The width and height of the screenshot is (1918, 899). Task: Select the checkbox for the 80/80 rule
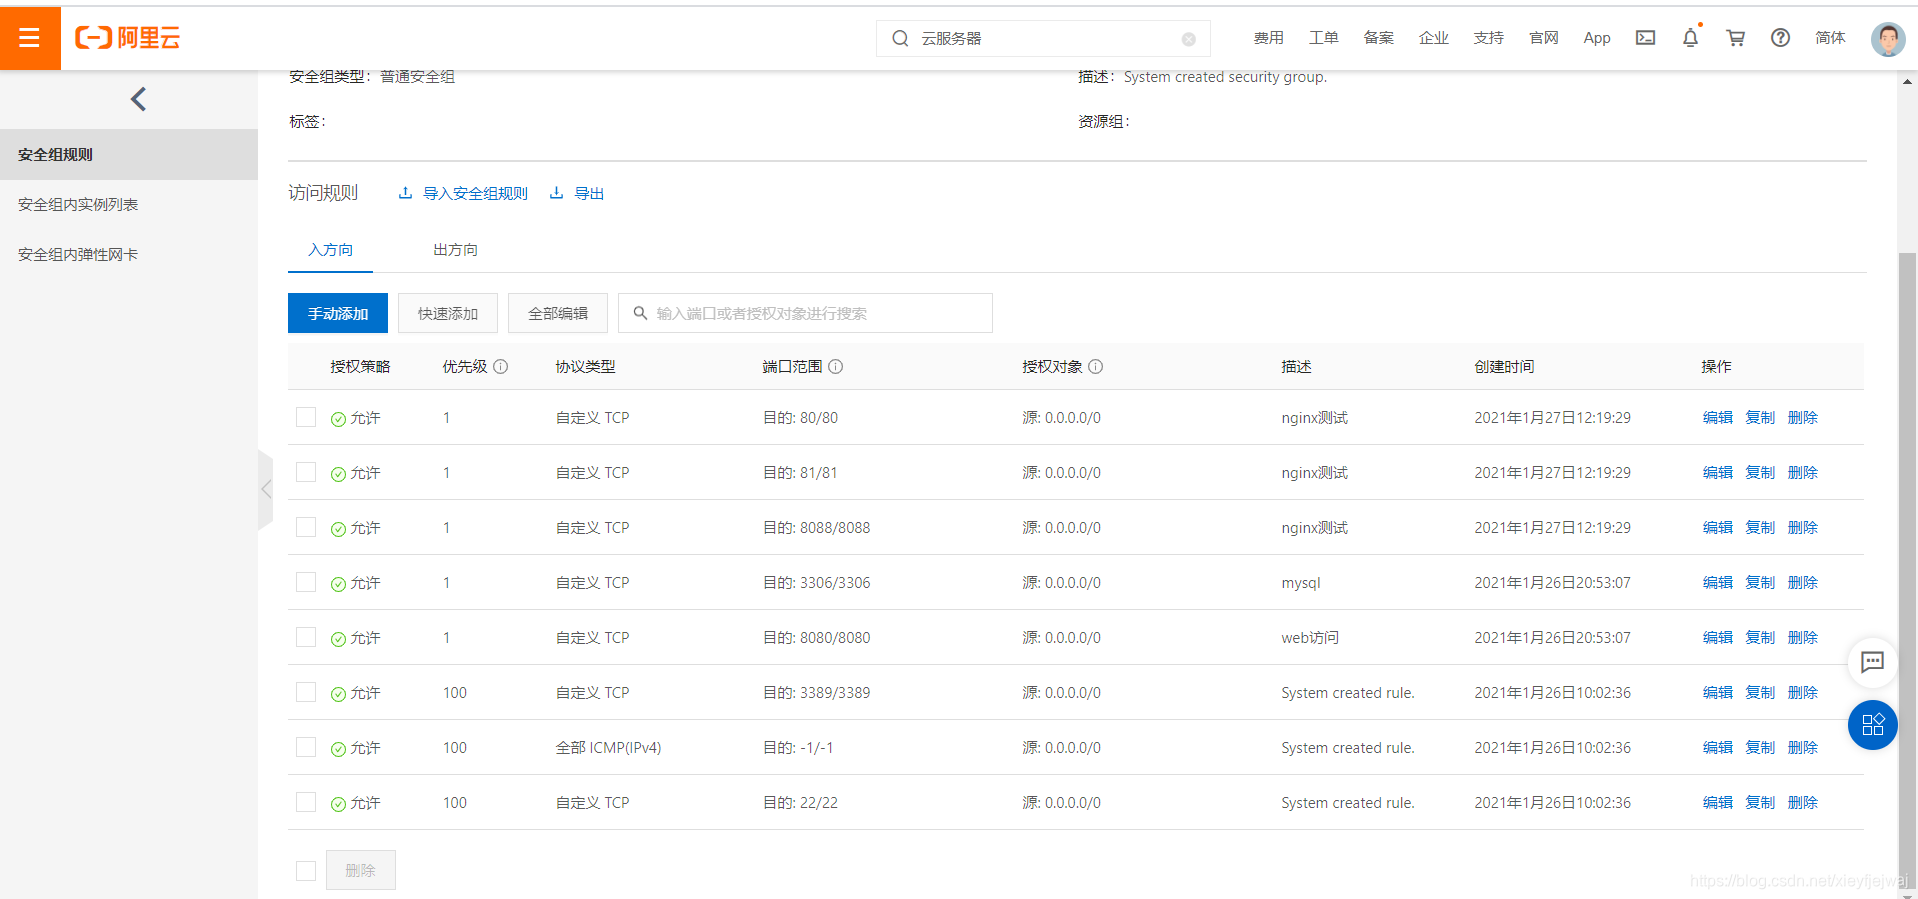[306, 417]
